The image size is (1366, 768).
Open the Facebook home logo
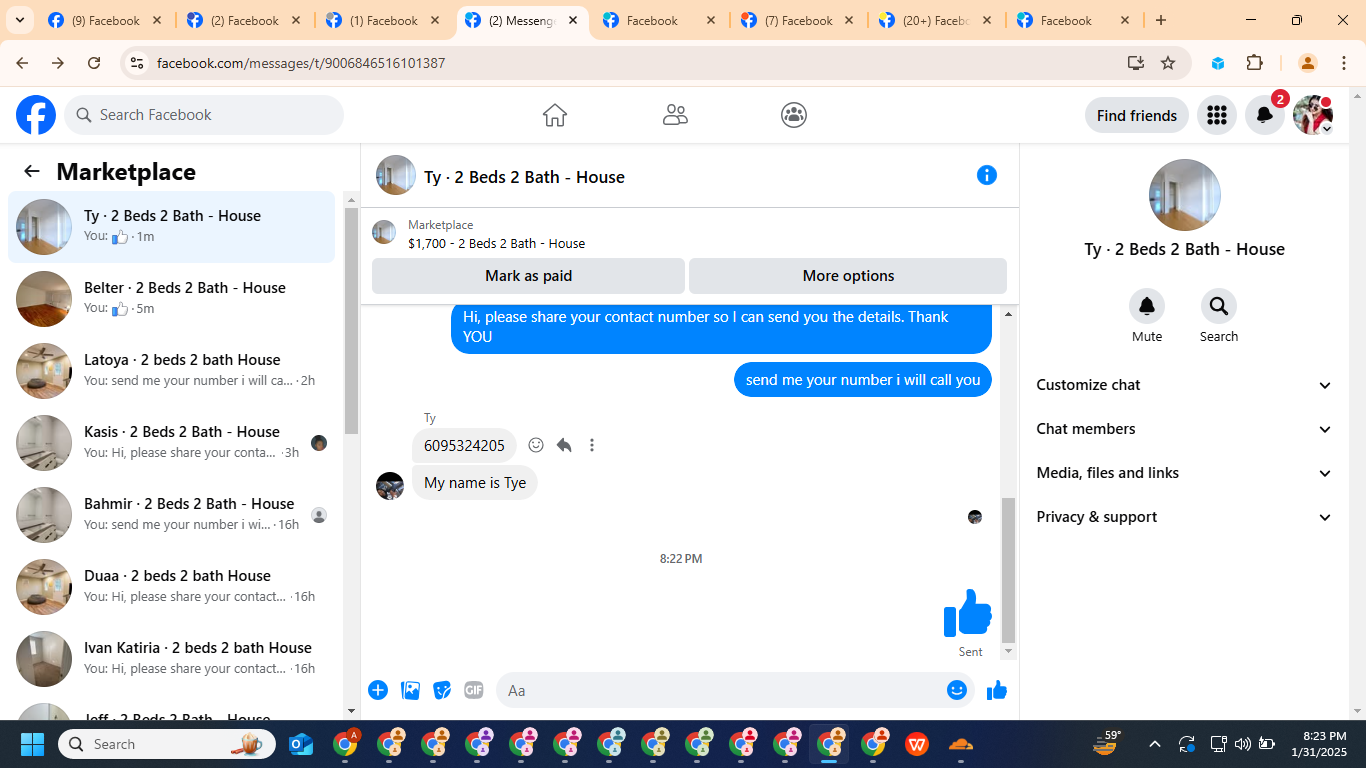tap(36, 115)
